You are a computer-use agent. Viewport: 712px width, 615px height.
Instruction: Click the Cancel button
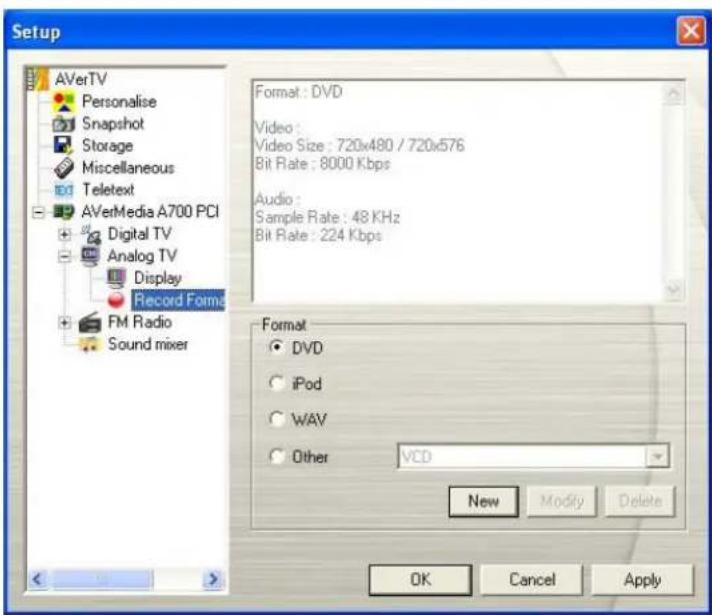click(532, 580)
